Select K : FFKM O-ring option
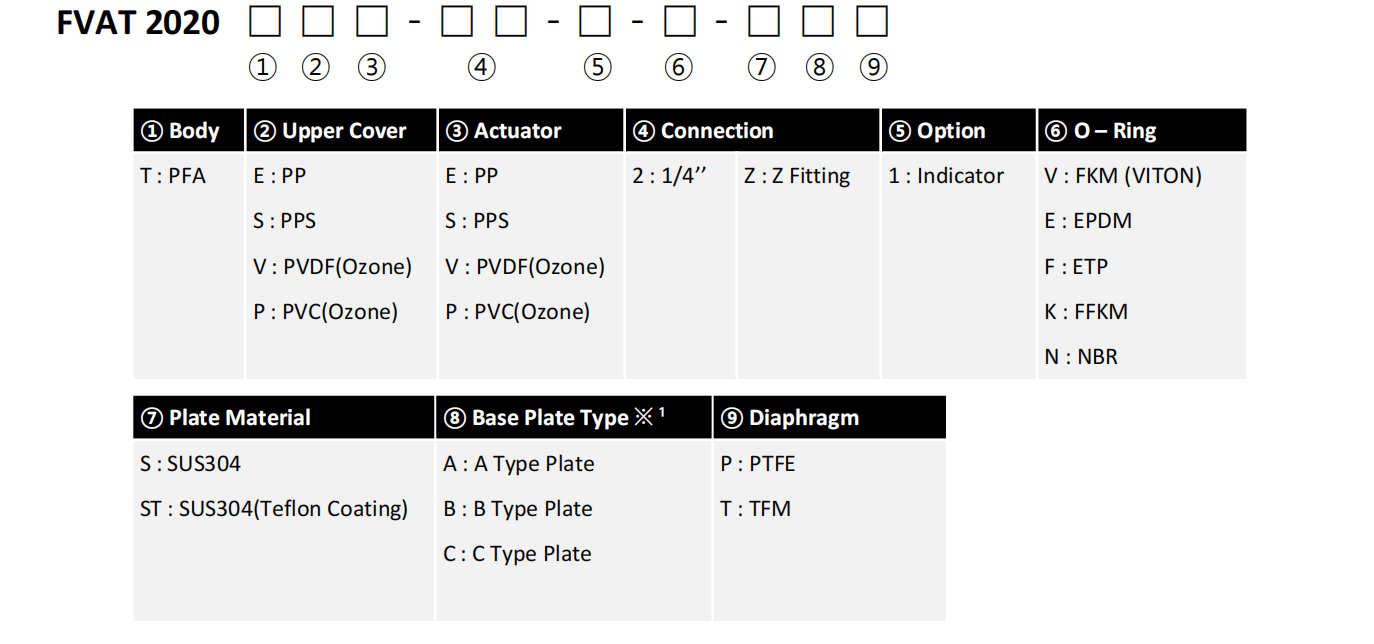This screenshot has width=1374, height=644. (x=1086, y=312)
